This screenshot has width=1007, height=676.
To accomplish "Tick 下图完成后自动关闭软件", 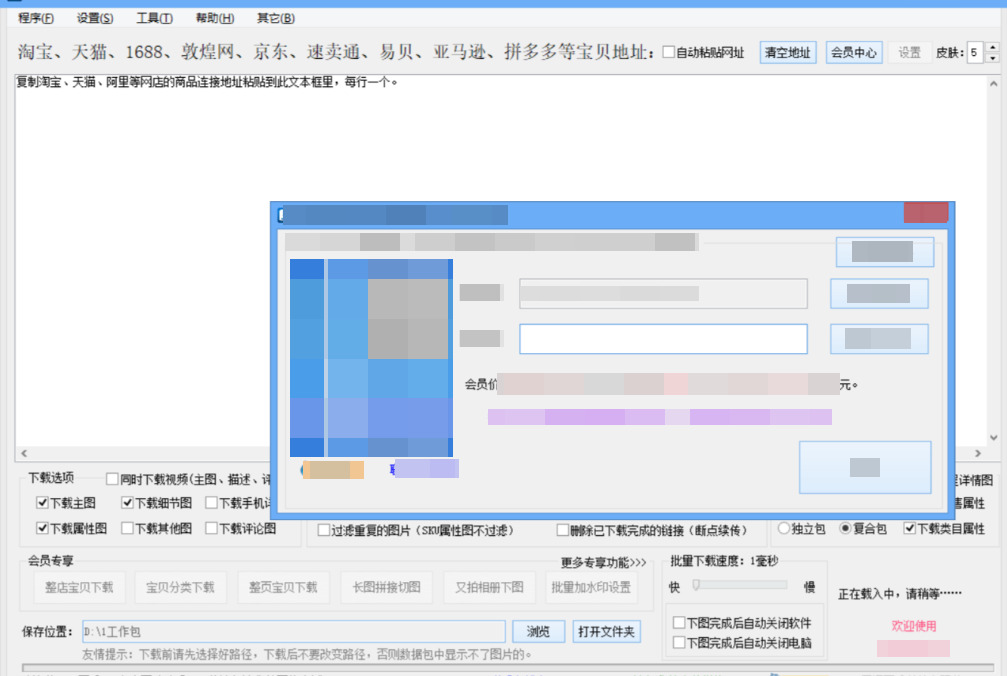I will tap(679, 622).
